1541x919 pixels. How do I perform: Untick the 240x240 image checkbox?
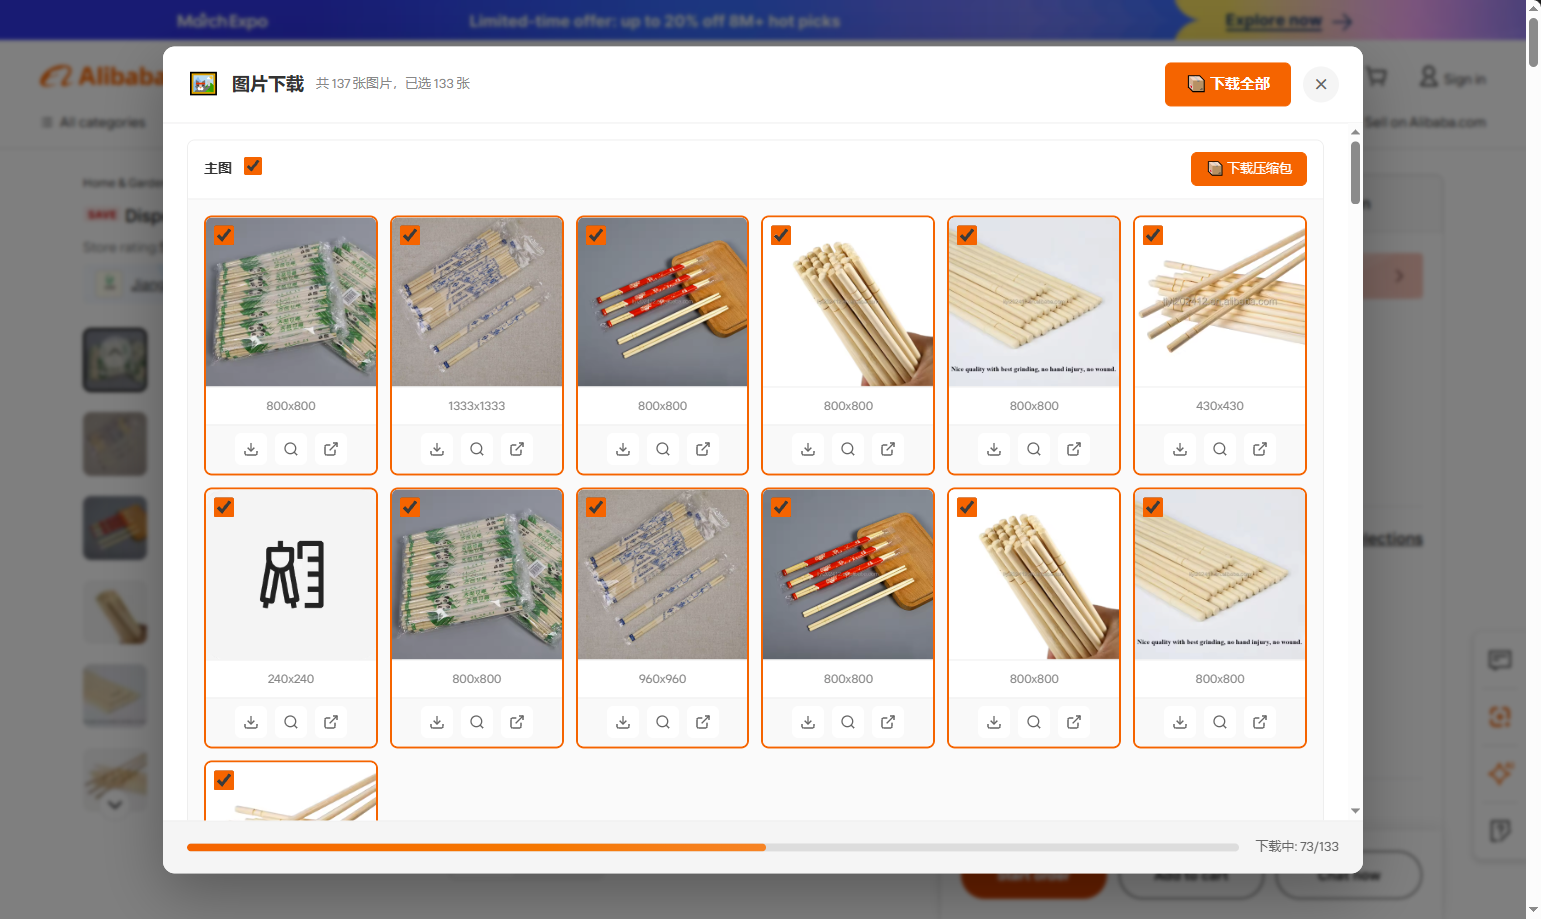click(x=224, y=507)
